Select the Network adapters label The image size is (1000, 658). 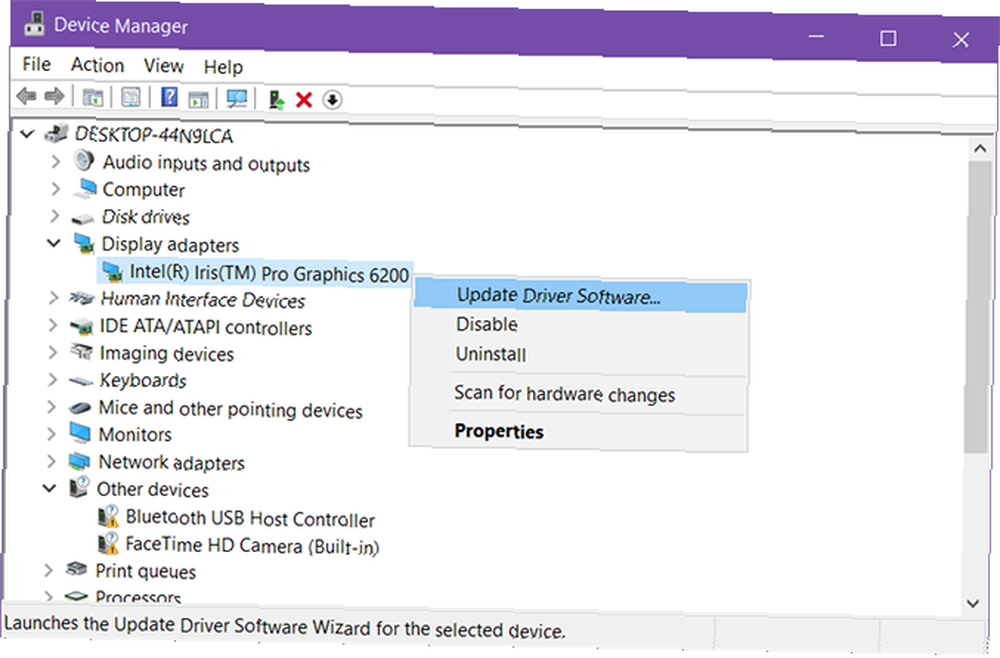[x=172, y=462]
